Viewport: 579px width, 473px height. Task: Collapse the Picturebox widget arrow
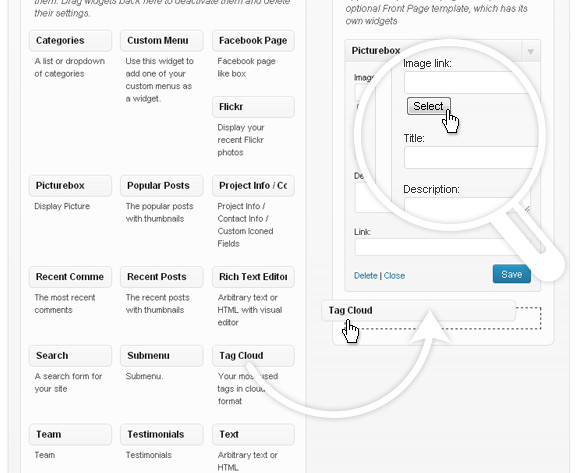[531, 51]
